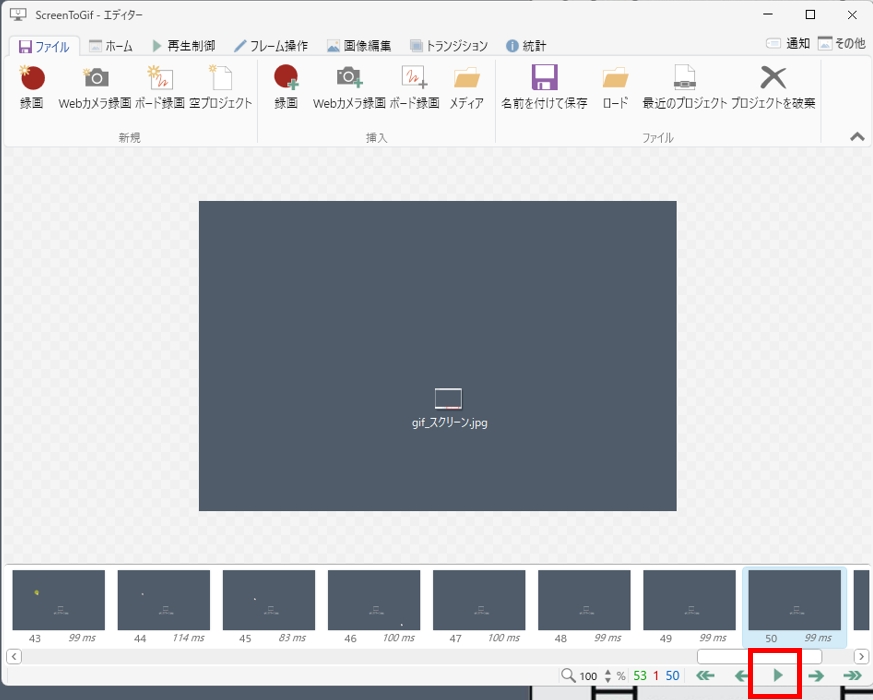Click the horizontal frame list scrollbar
This screenshot has height=700, width=873.
[758, 656]
